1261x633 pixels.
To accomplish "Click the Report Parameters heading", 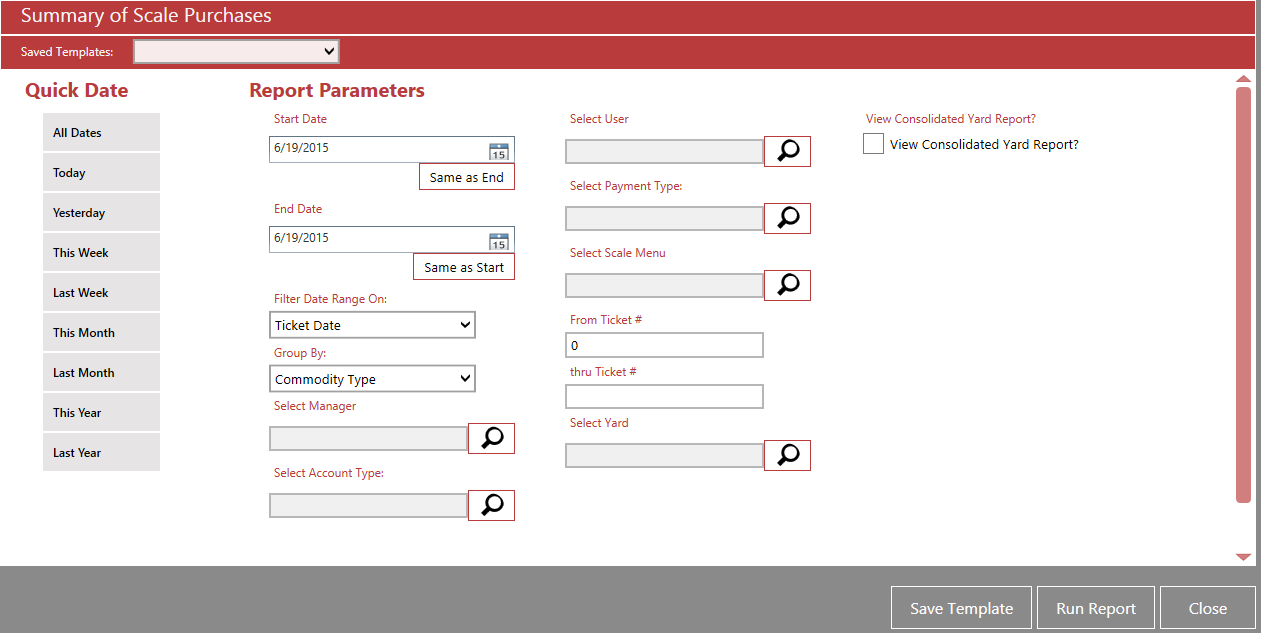I will point(337,90).
